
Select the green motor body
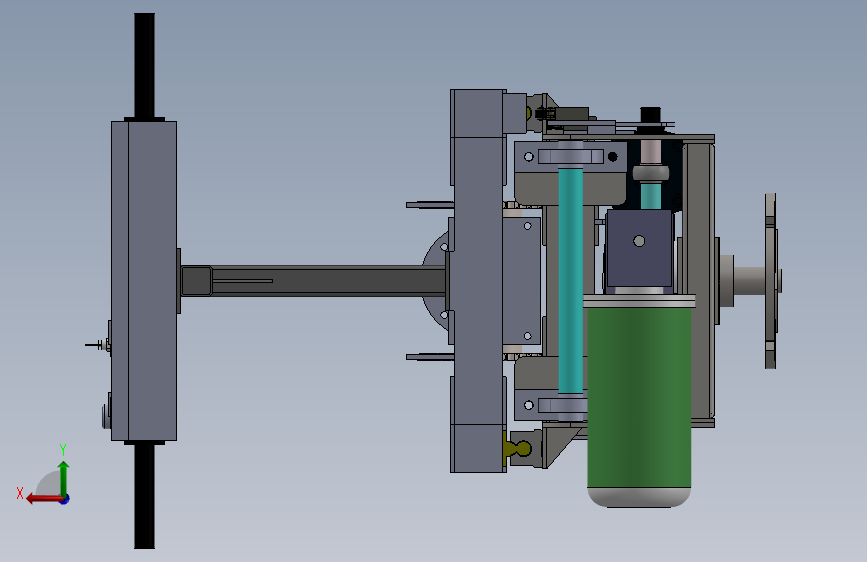pos(639,397)
